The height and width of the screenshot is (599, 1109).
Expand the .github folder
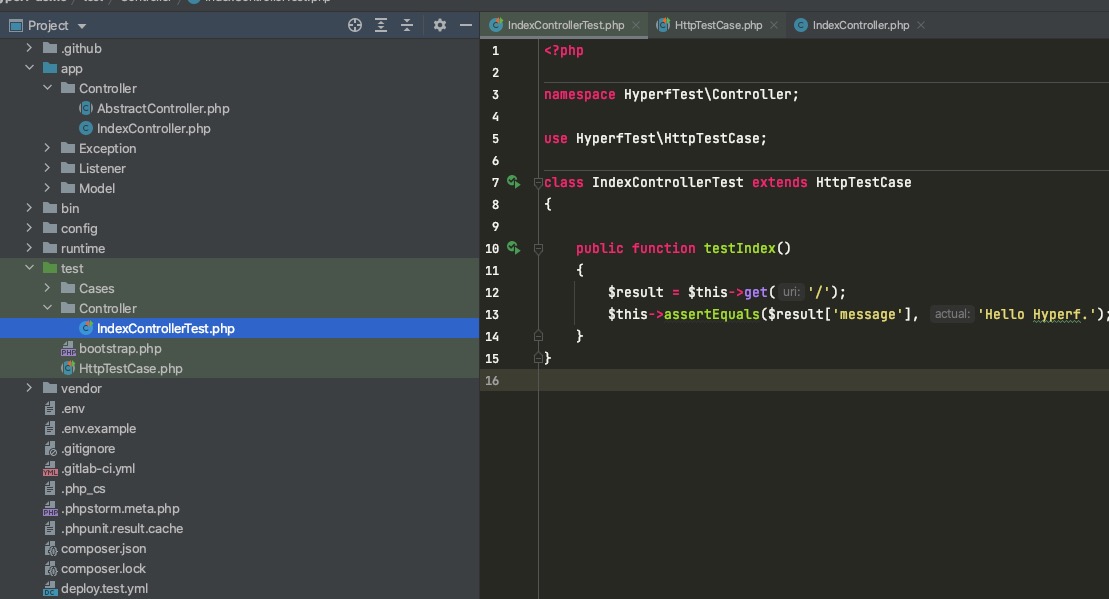pyautogui.click(x=29, y=48)
